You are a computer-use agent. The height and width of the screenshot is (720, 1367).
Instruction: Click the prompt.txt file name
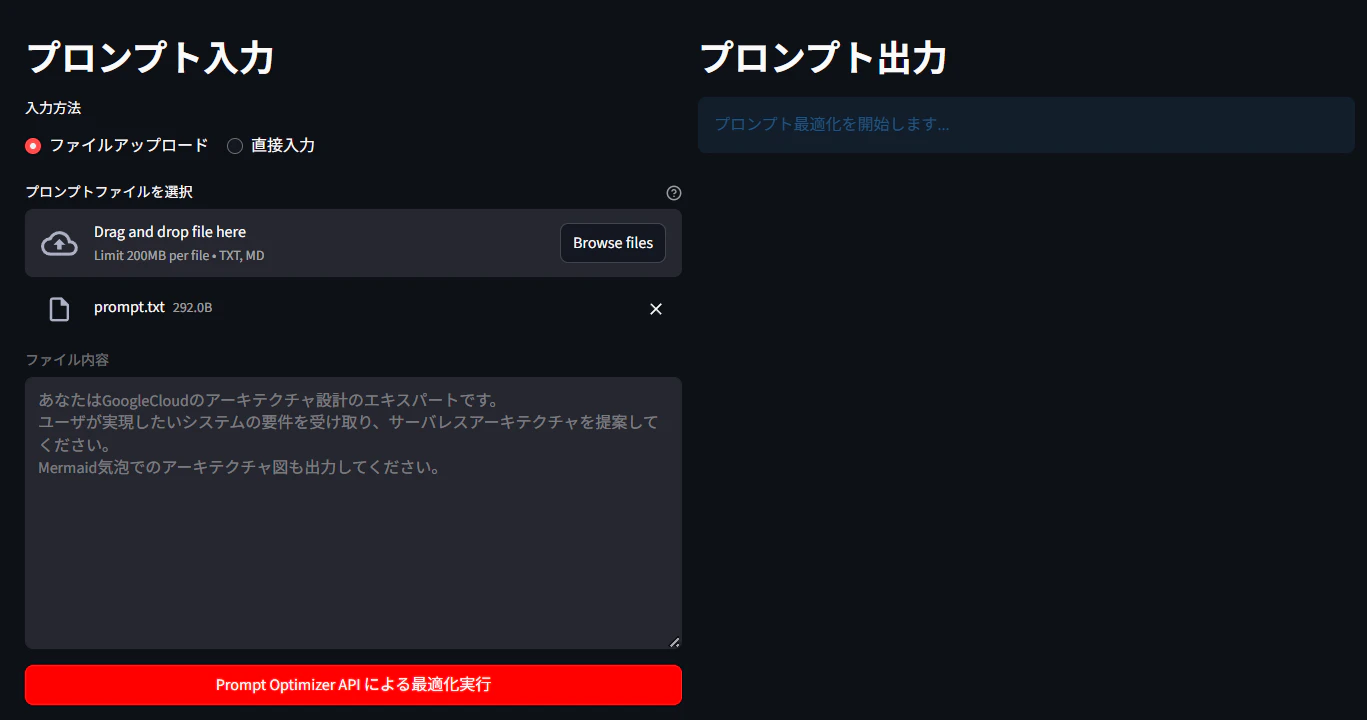click(x=129, y=307)
